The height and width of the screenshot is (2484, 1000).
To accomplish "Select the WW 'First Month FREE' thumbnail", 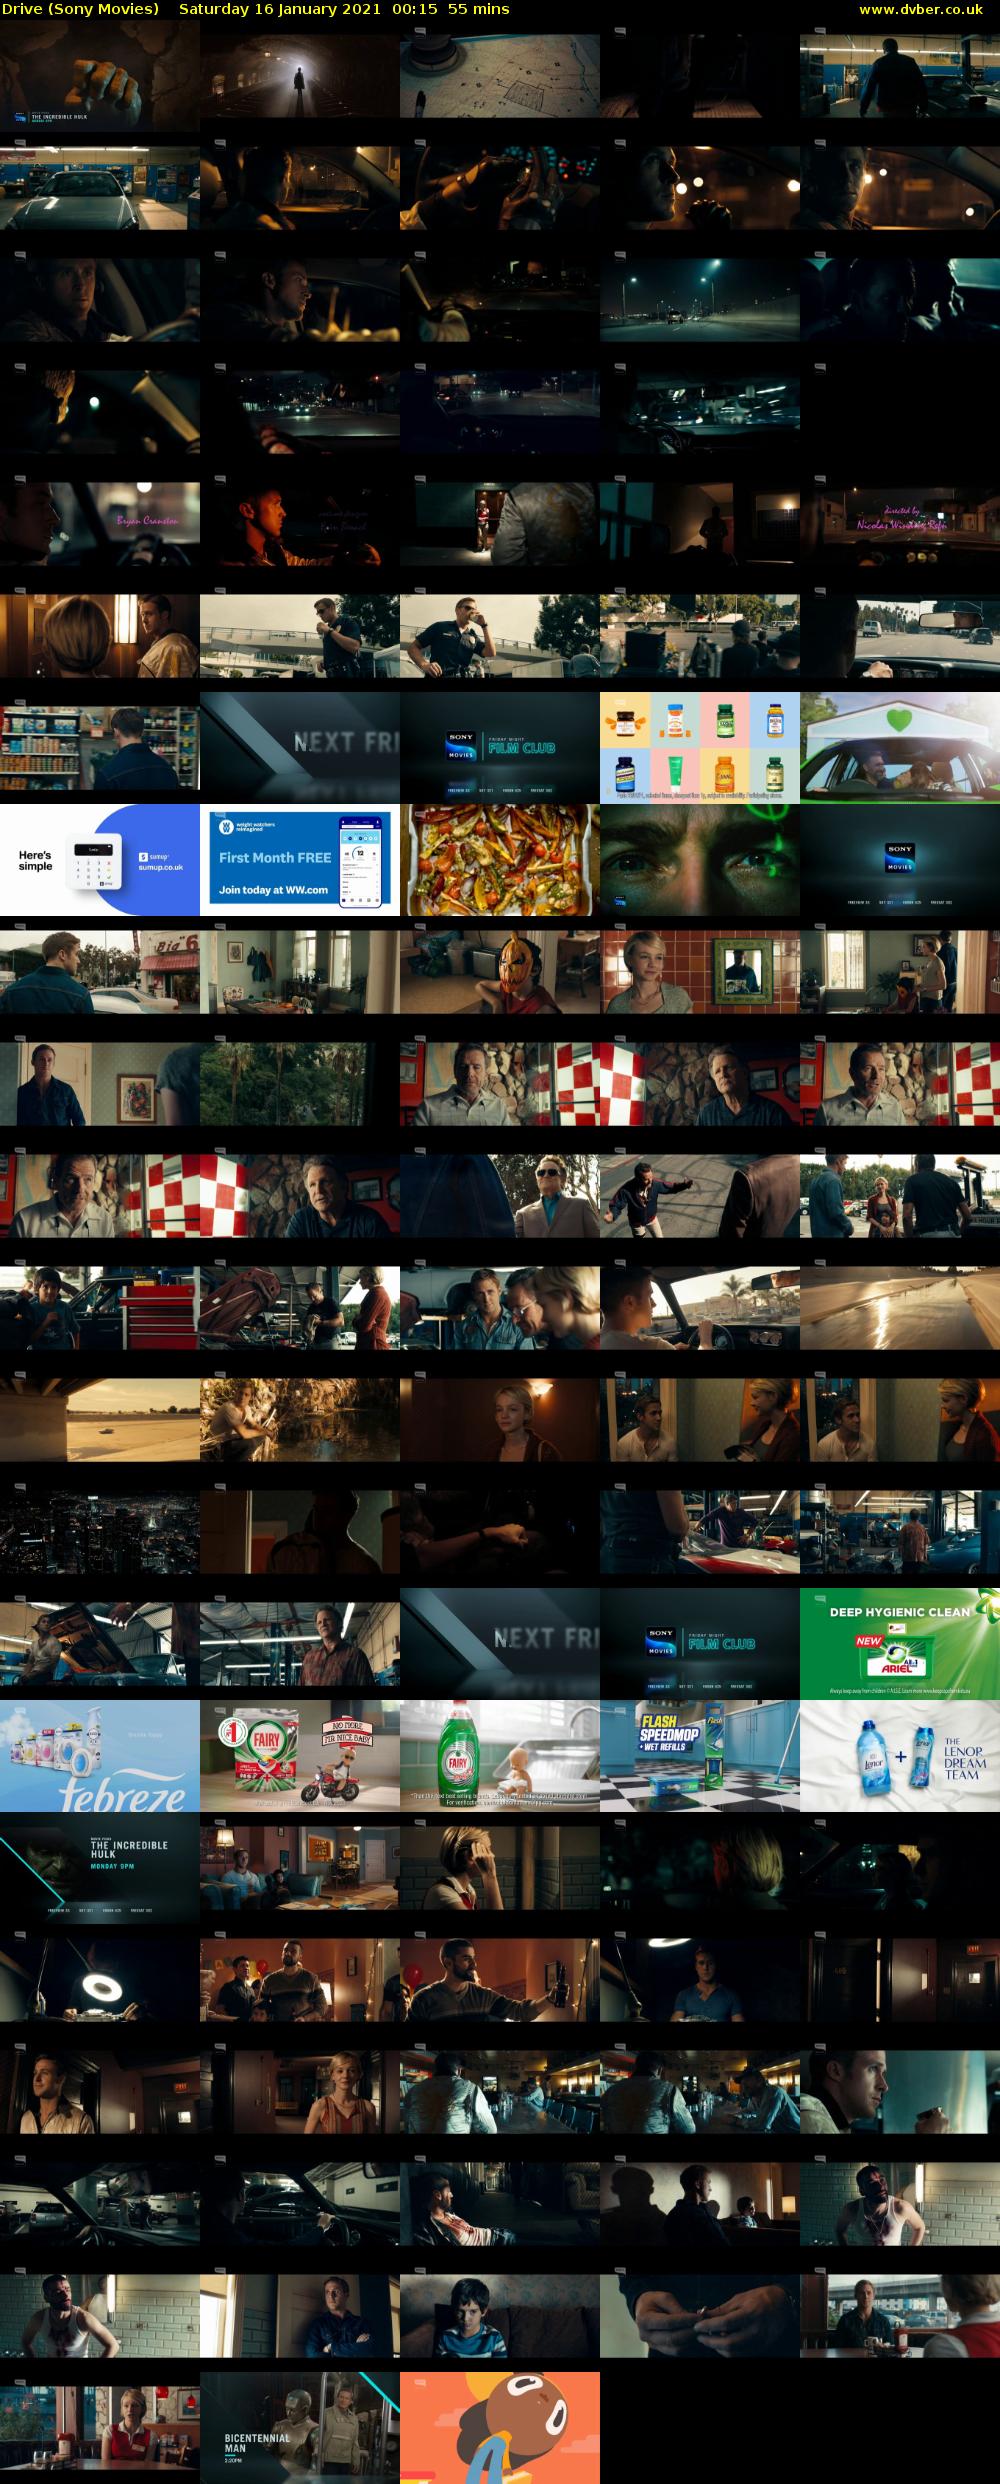I will [x=300, y=860].
